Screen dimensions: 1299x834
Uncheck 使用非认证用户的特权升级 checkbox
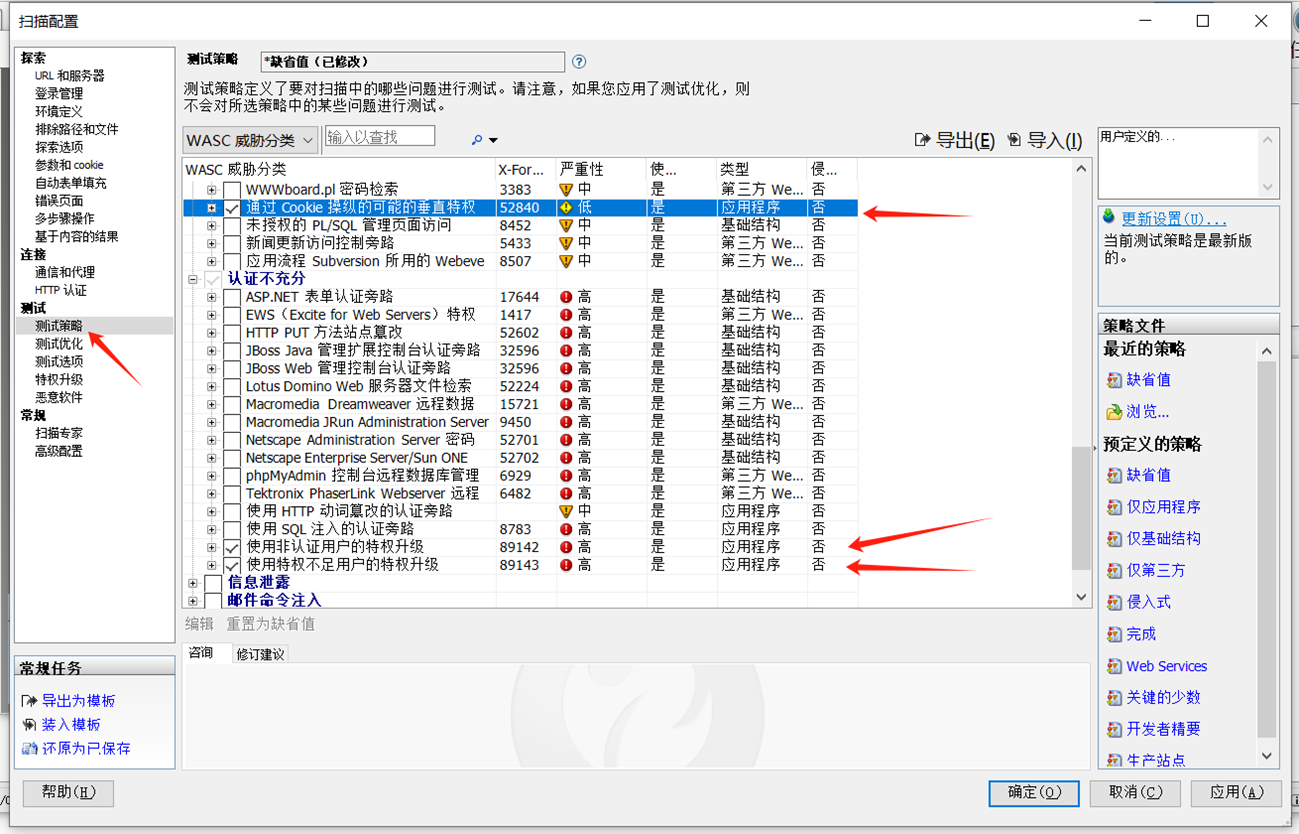point(232,548)
